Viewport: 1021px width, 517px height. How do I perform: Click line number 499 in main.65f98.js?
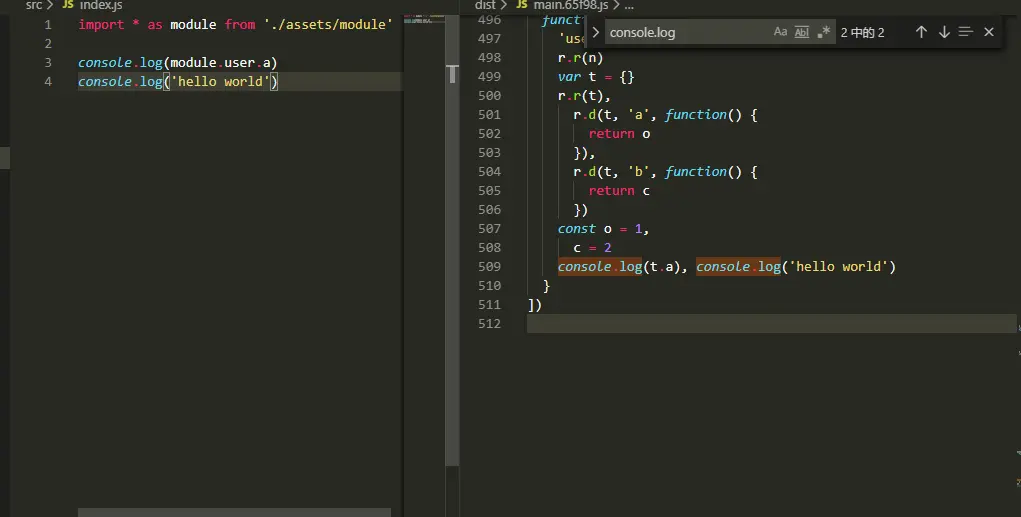coord(489,77)
